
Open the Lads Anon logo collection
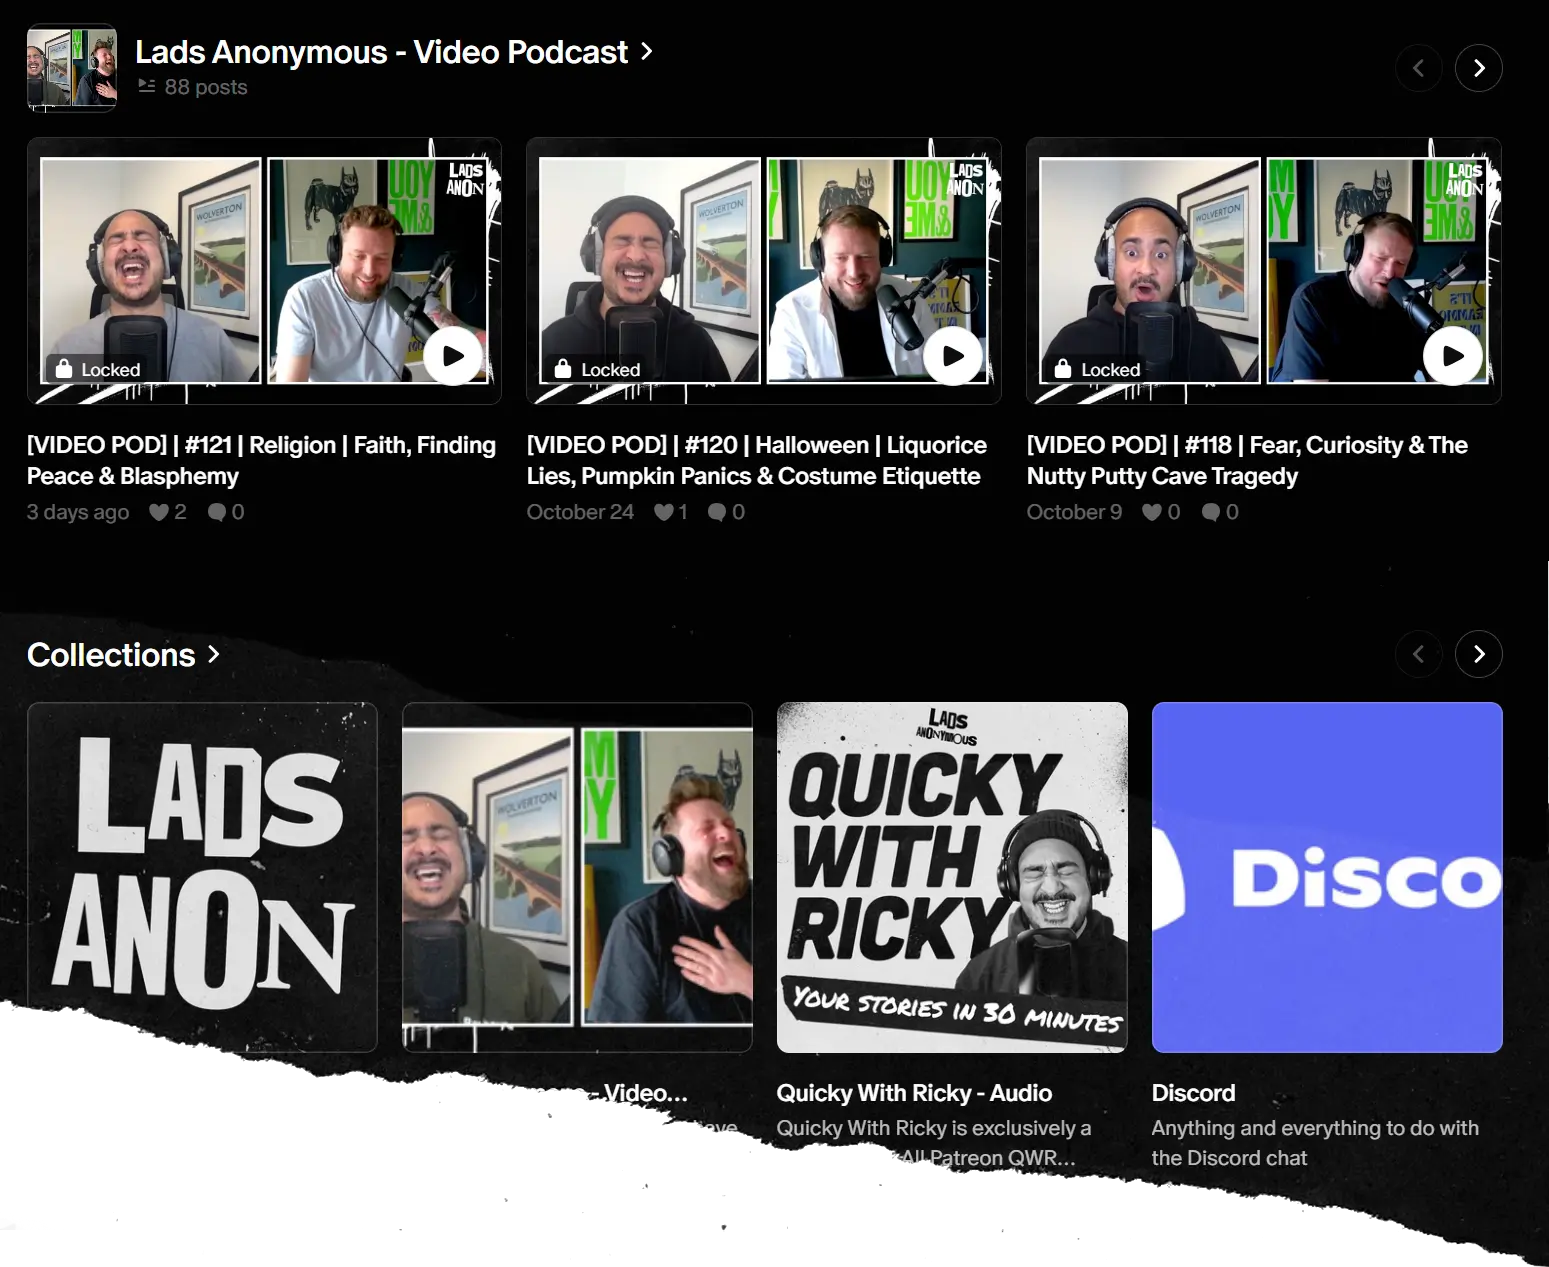202,877
